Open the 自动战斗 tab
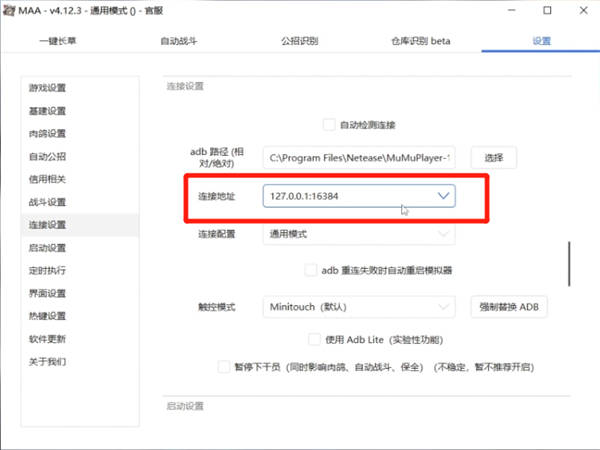The image size is (600, 450). 180,42
